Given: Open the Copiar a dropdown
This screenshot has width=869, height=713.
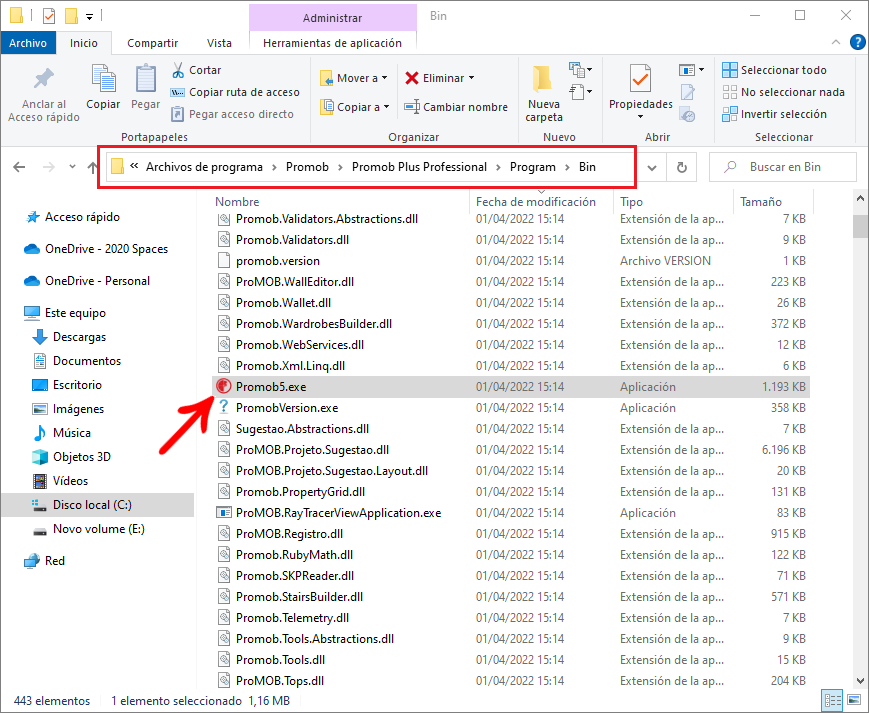Looking at the screenshot, I should click(x=355, y=107).
